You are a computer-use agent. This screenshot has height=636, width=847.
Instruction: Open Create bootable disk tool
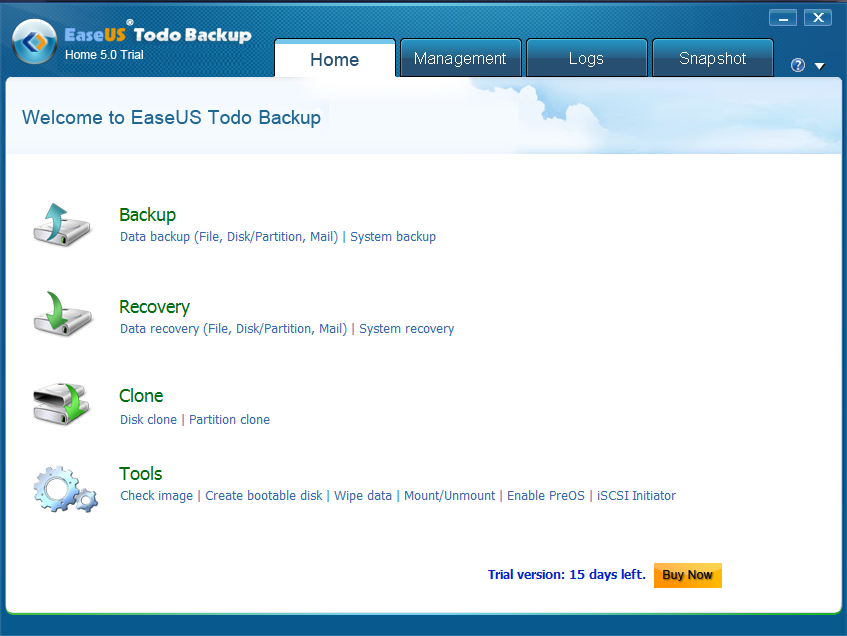coord(264,496)
